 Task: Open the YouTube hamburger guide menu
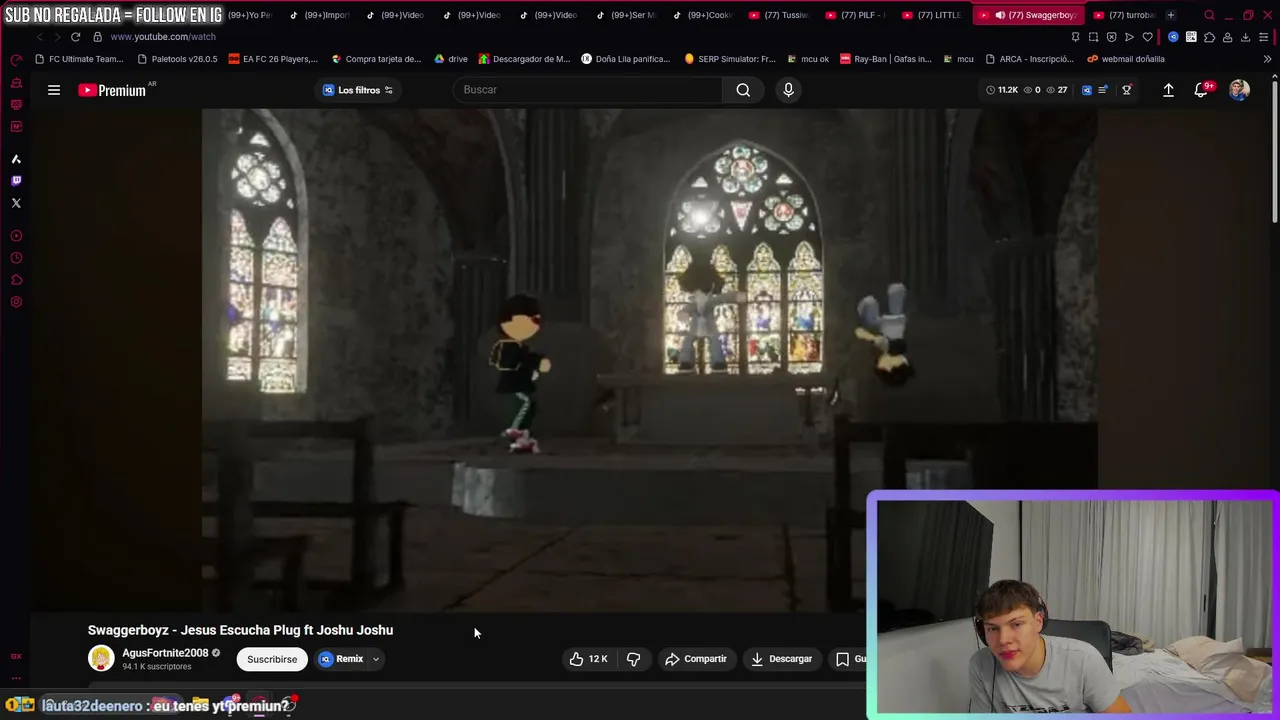tap(54, 90)
